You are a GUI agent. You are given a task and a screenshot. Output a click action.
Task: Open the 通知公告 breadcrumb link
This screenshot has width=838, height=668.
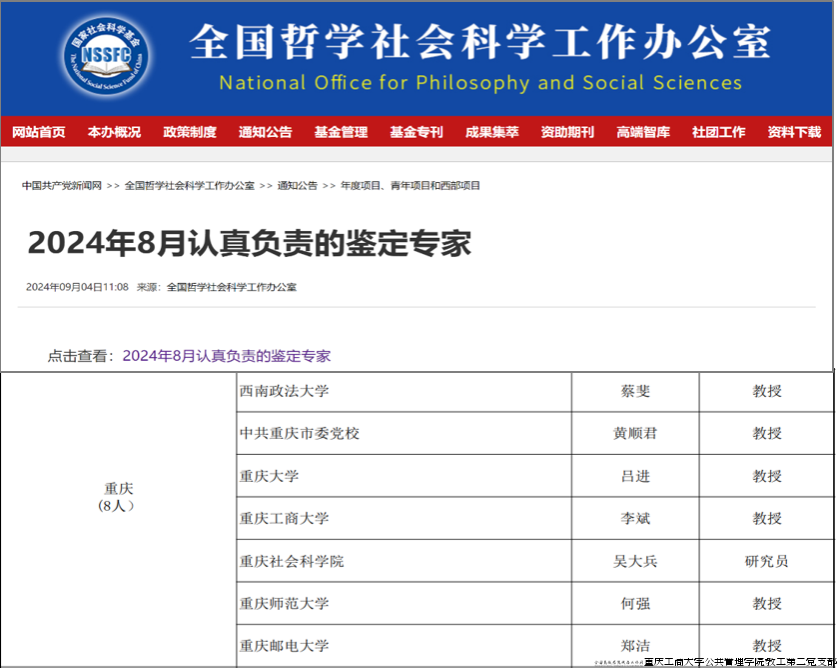[x=297, y=186]
